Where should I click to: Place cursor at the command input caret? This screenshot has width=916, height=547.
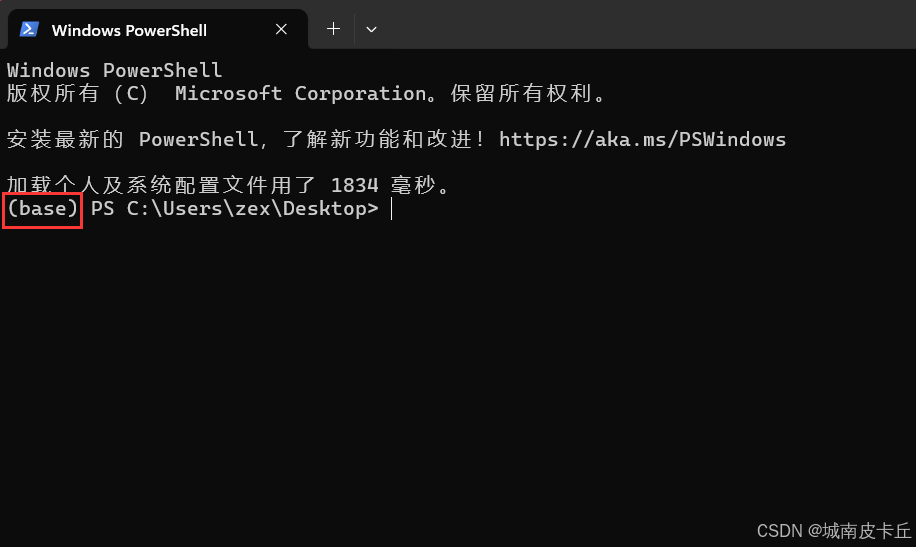pos(391,209)
